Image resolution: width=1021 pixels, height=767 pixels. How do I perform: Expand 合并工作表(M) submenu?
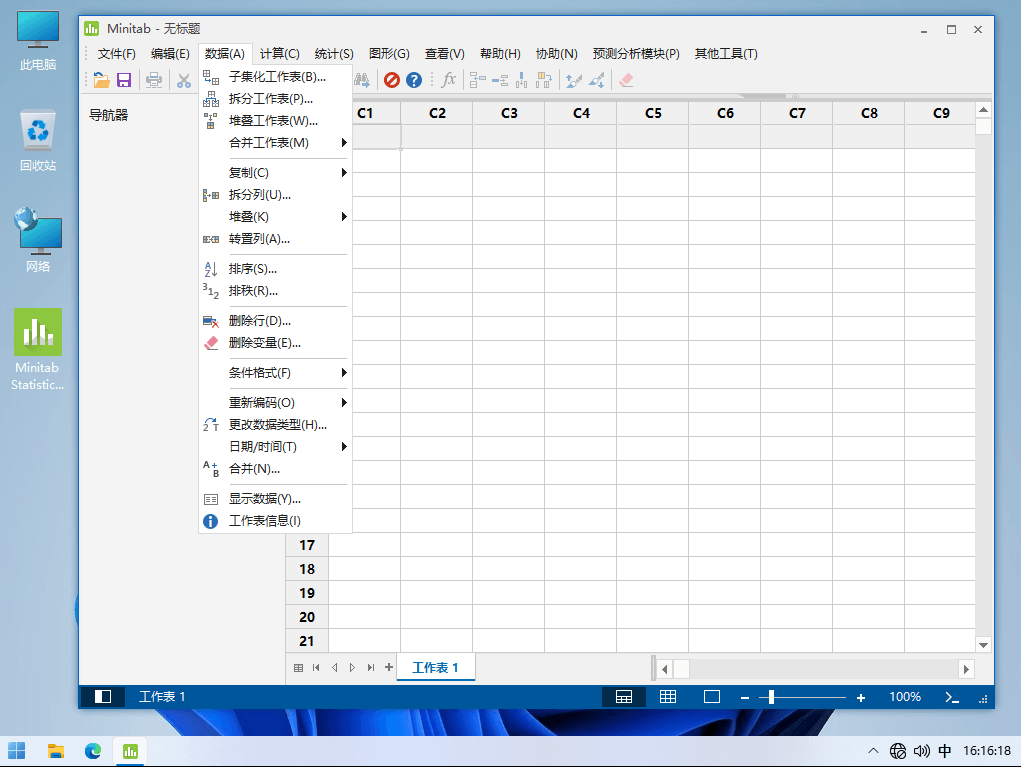pyautogui.click(x=275, y=143)
